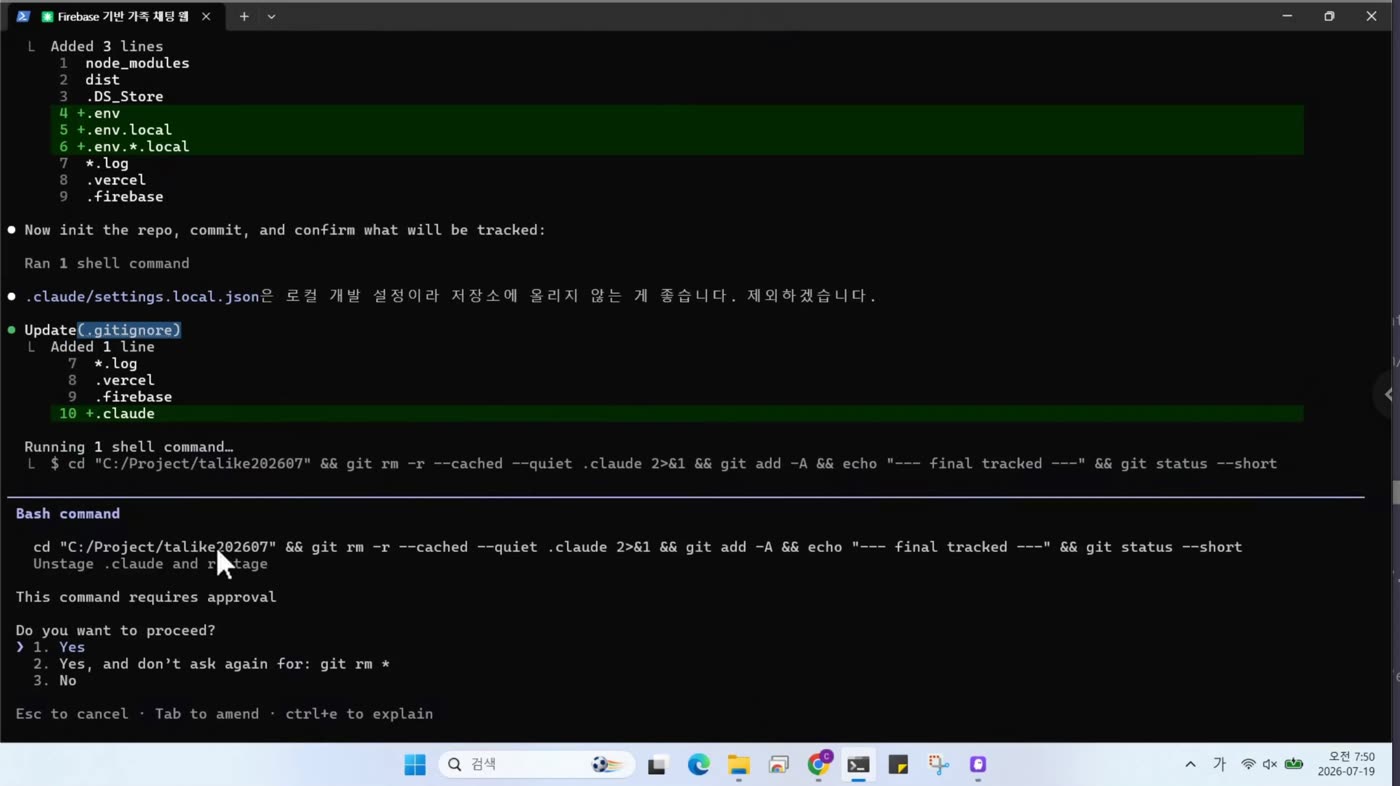Open the Windows Start menu
This screenshot has width=1400, height=786.
(415, 765)
